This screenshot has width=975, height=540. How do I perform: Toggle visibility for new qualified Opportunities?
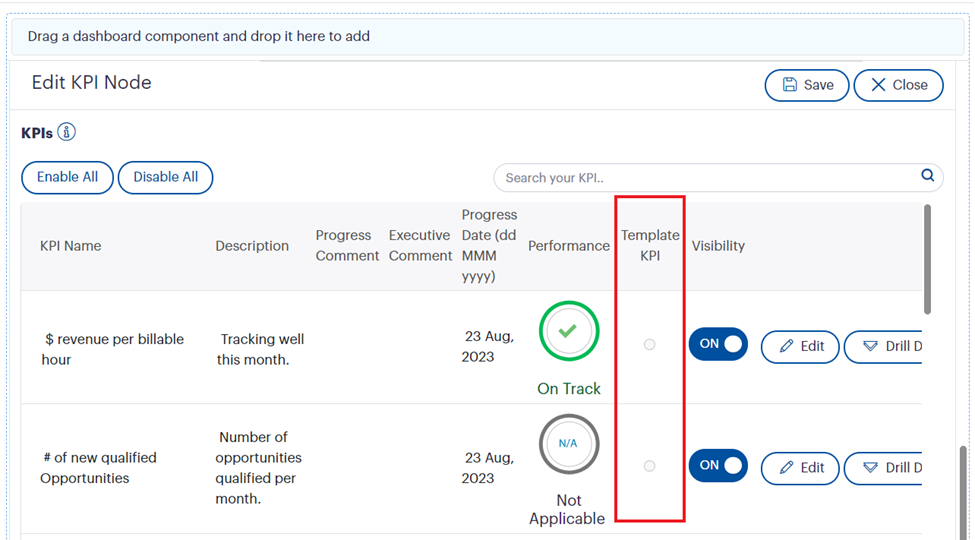[718, 466]
